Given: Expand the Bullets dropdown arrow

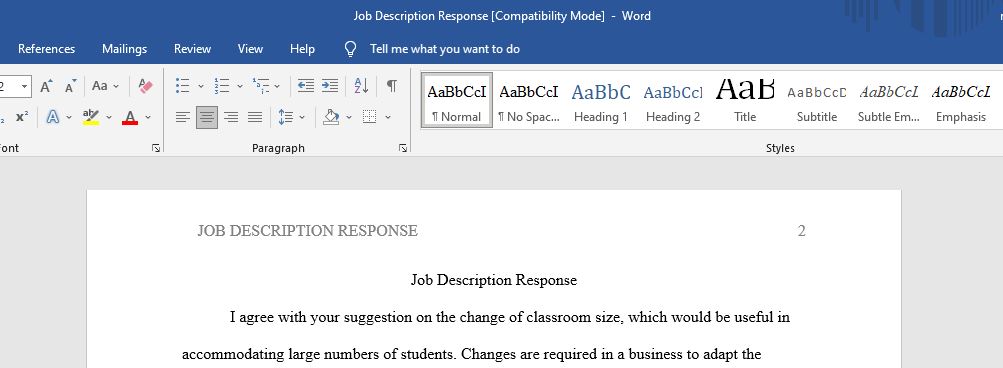Looking at the screenshot, I should click(x=200, y=86).
